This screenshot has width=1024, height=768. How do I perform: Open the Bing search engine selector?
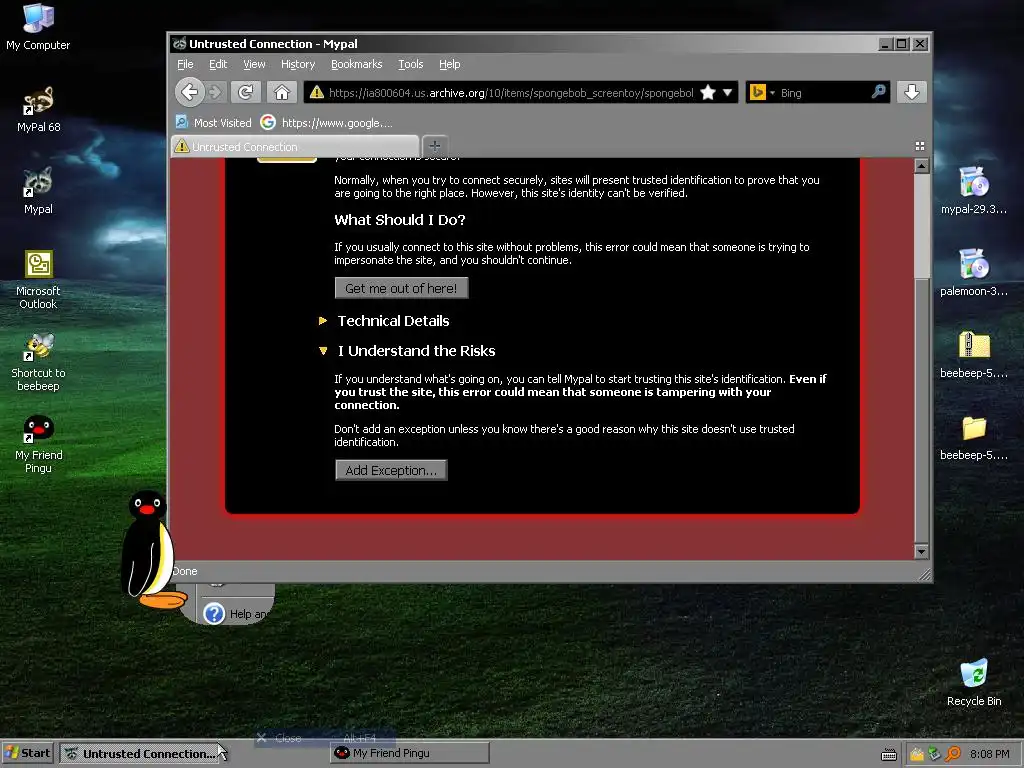pyautogui.click(x=762, y=93)
